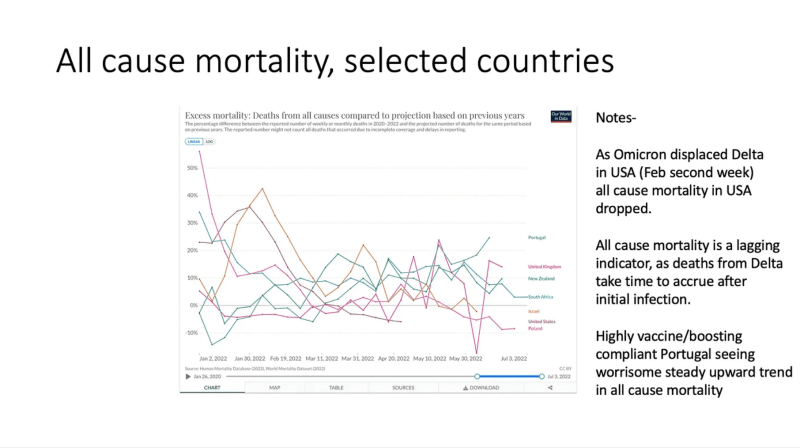Highlight the South Africa line label
800x448 pixels.
tap(540, 296)
